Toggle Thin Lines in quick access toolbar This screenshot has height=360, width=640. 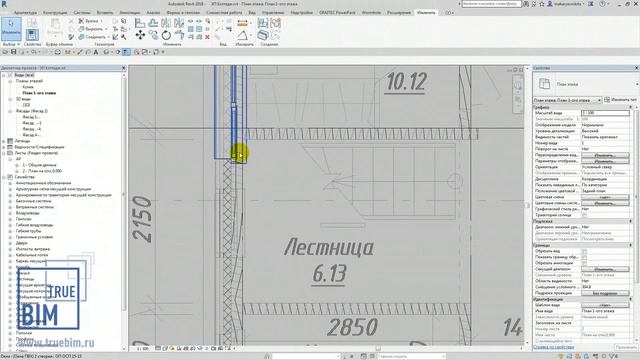click(x=126, y=52)
